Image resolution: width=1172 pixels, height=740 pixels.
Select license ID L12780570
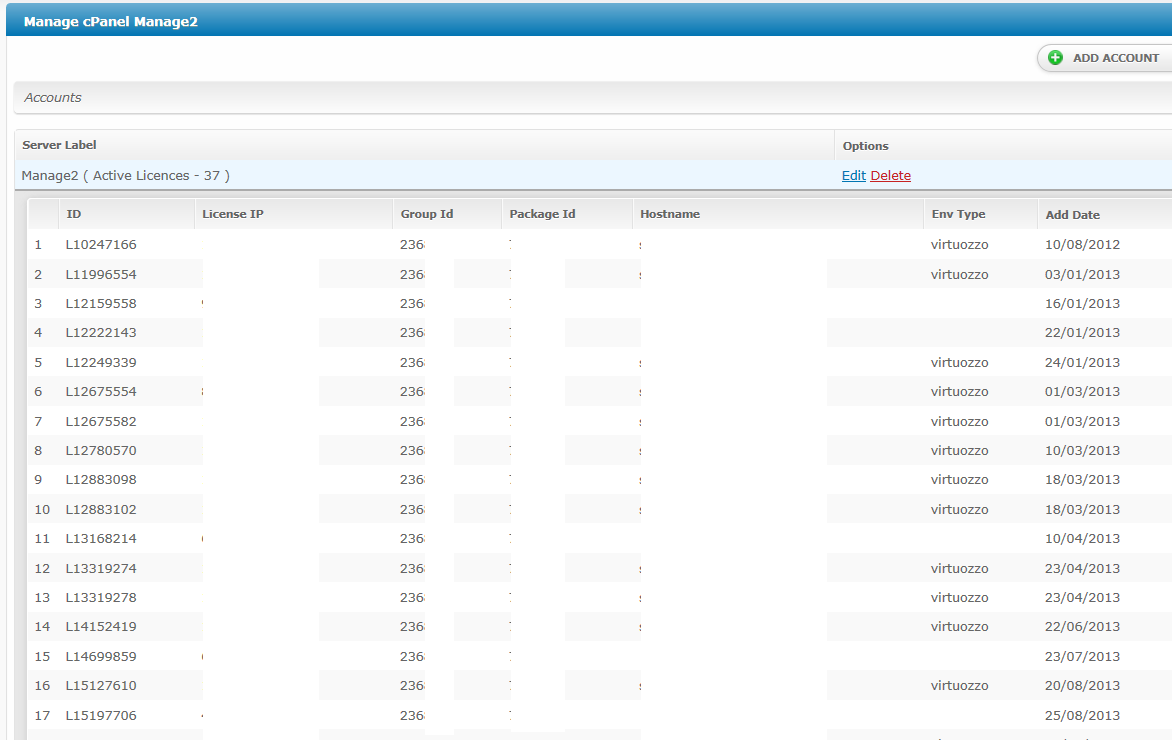coord(101,451)
